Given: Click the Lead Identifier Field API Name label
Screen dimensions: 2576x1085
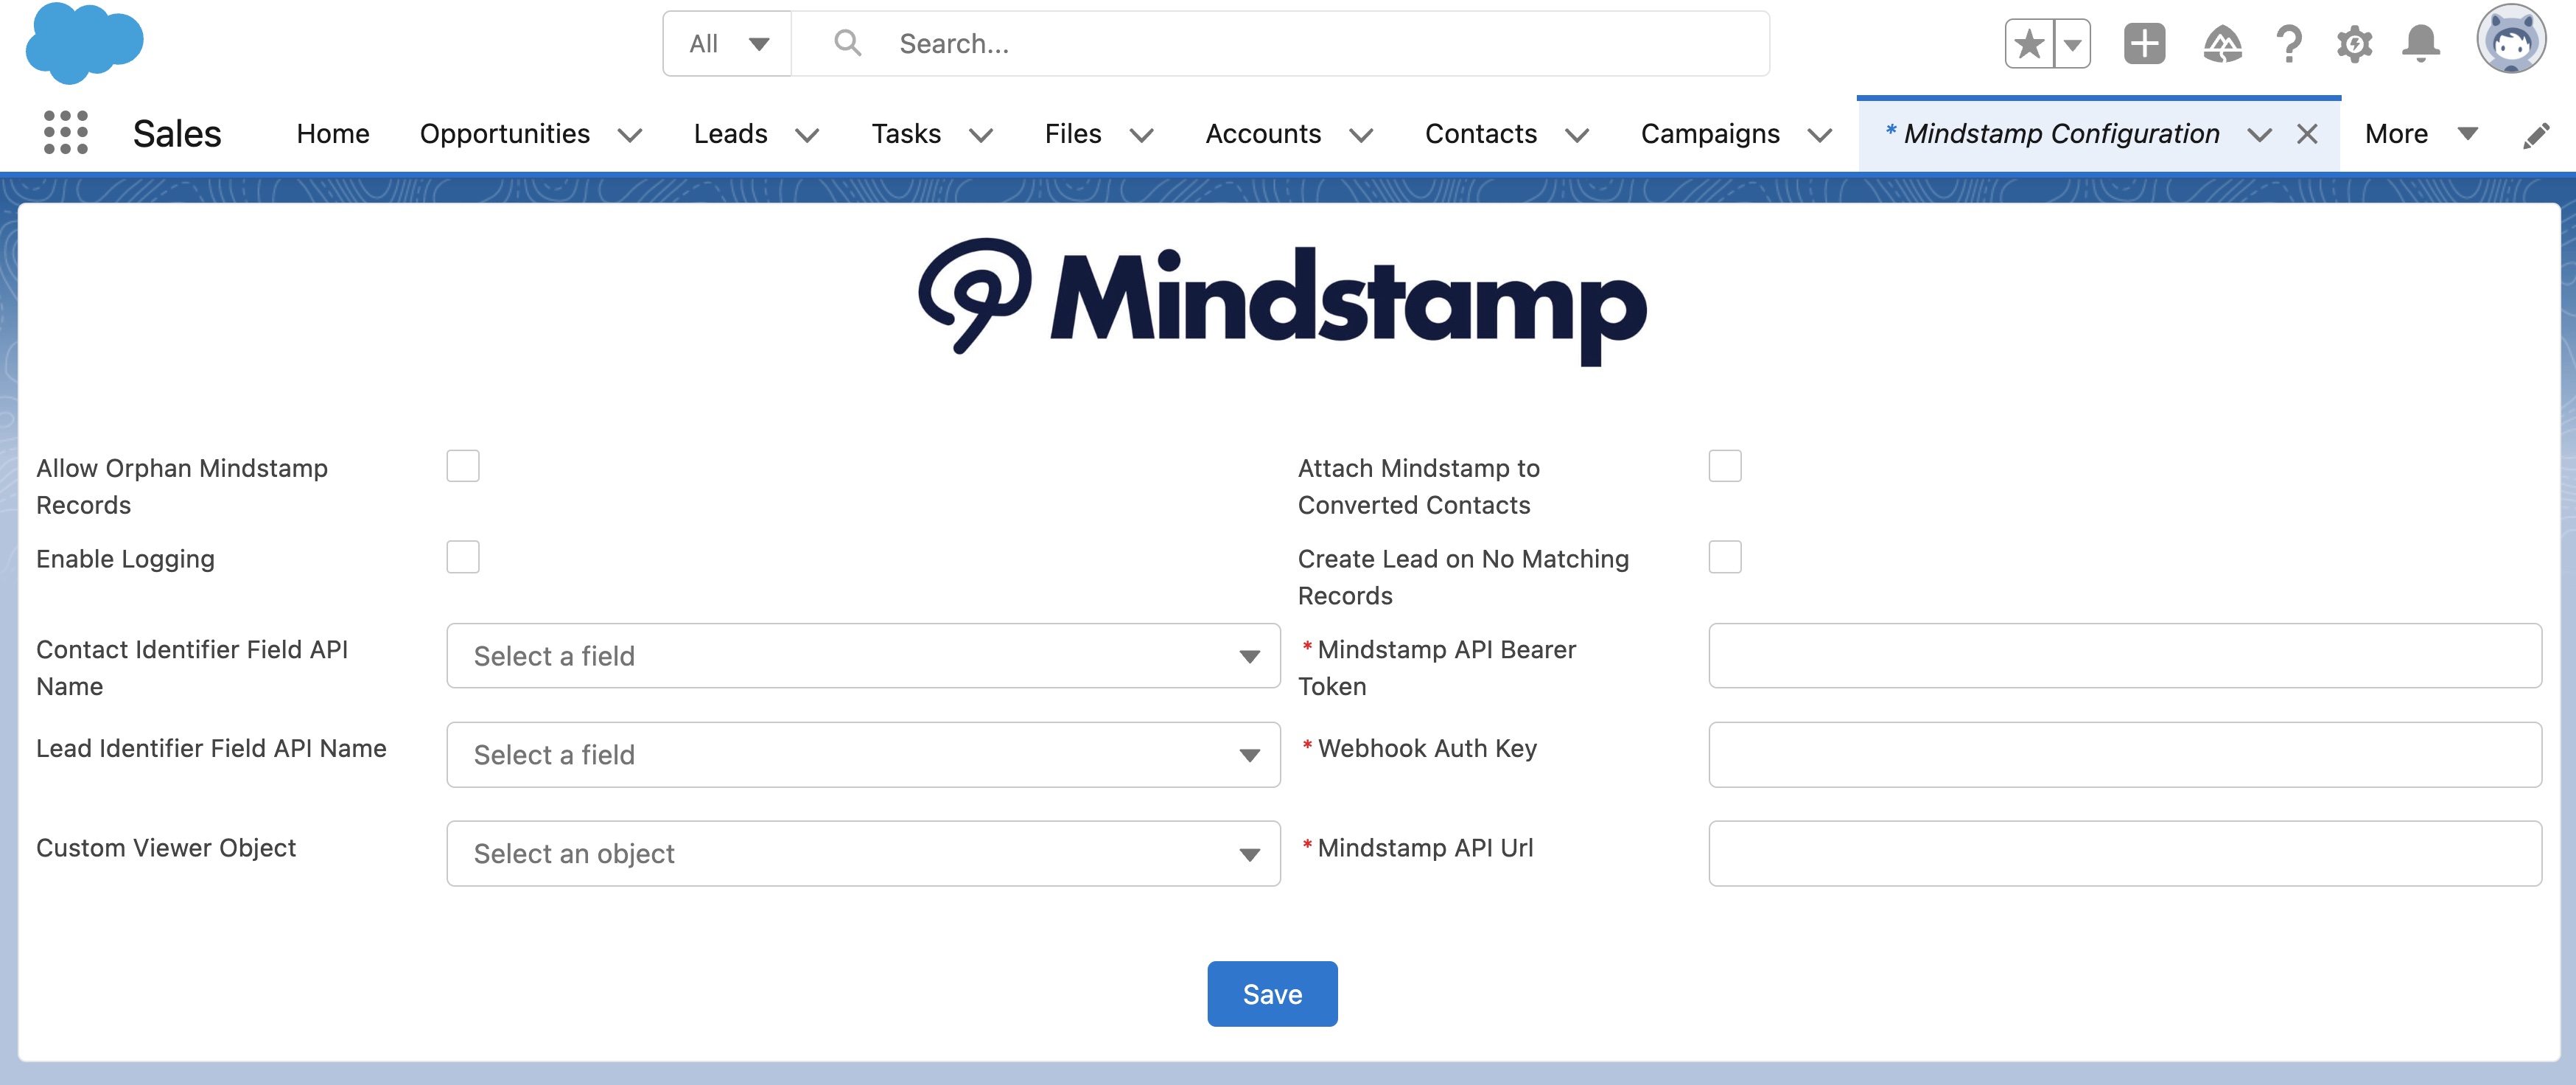Looking at the screenshot, I should [211, 749].
